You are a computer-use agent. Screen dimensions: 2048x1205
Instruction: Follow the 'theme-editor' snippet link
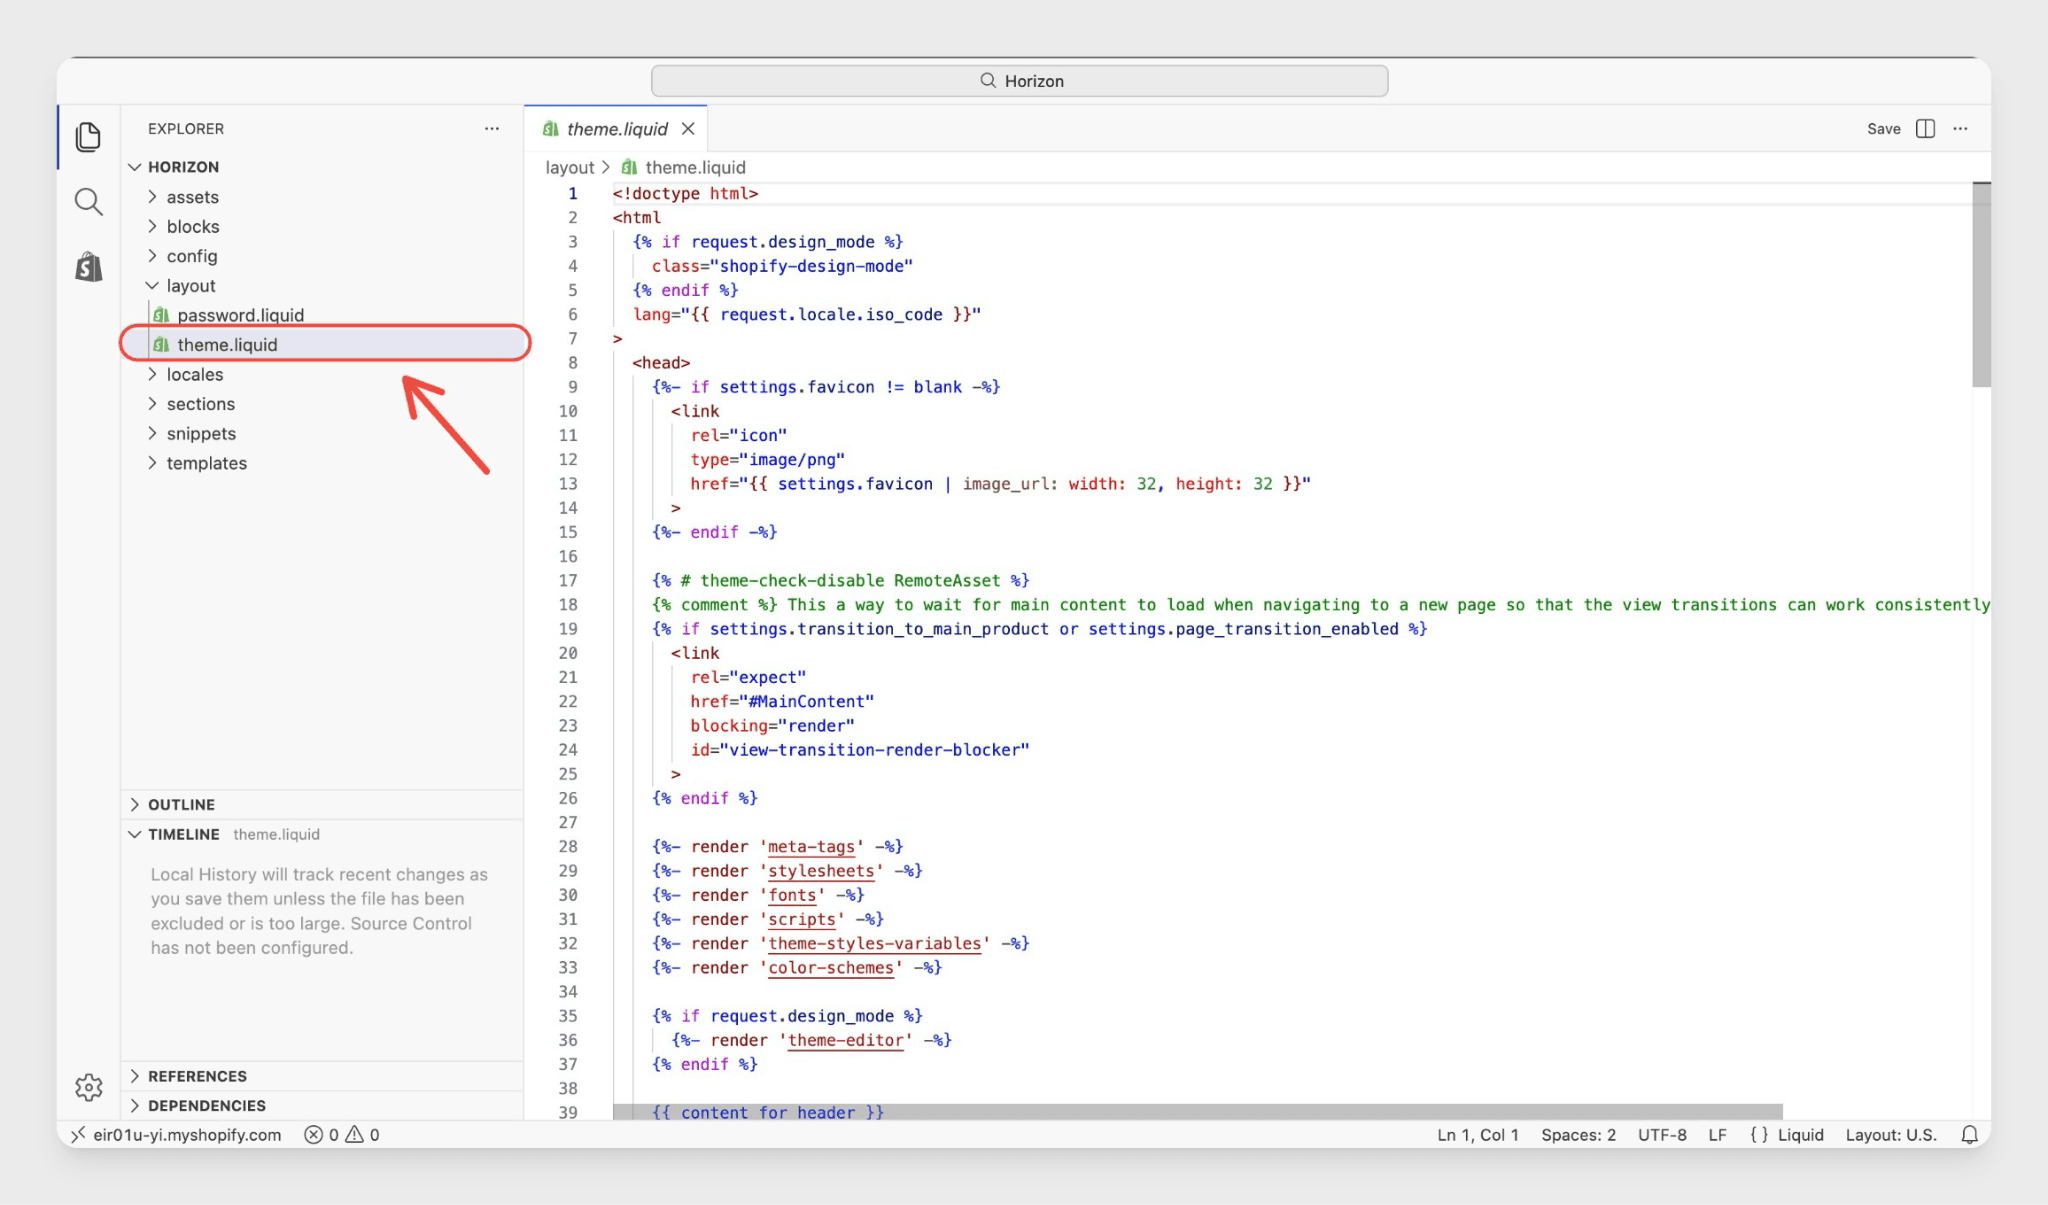click(845, 1040)
